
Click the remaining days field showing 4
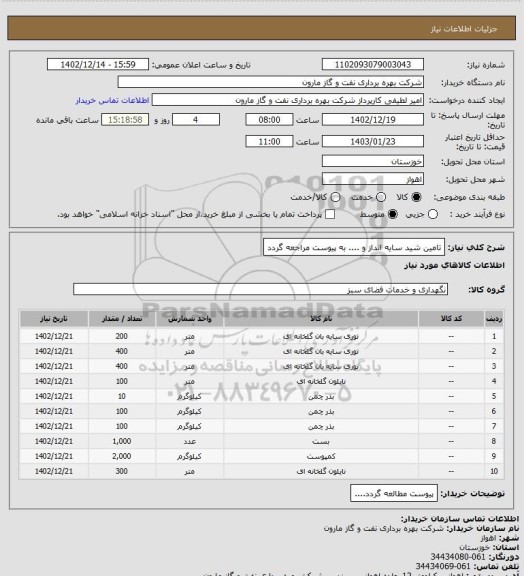point(196,120)
